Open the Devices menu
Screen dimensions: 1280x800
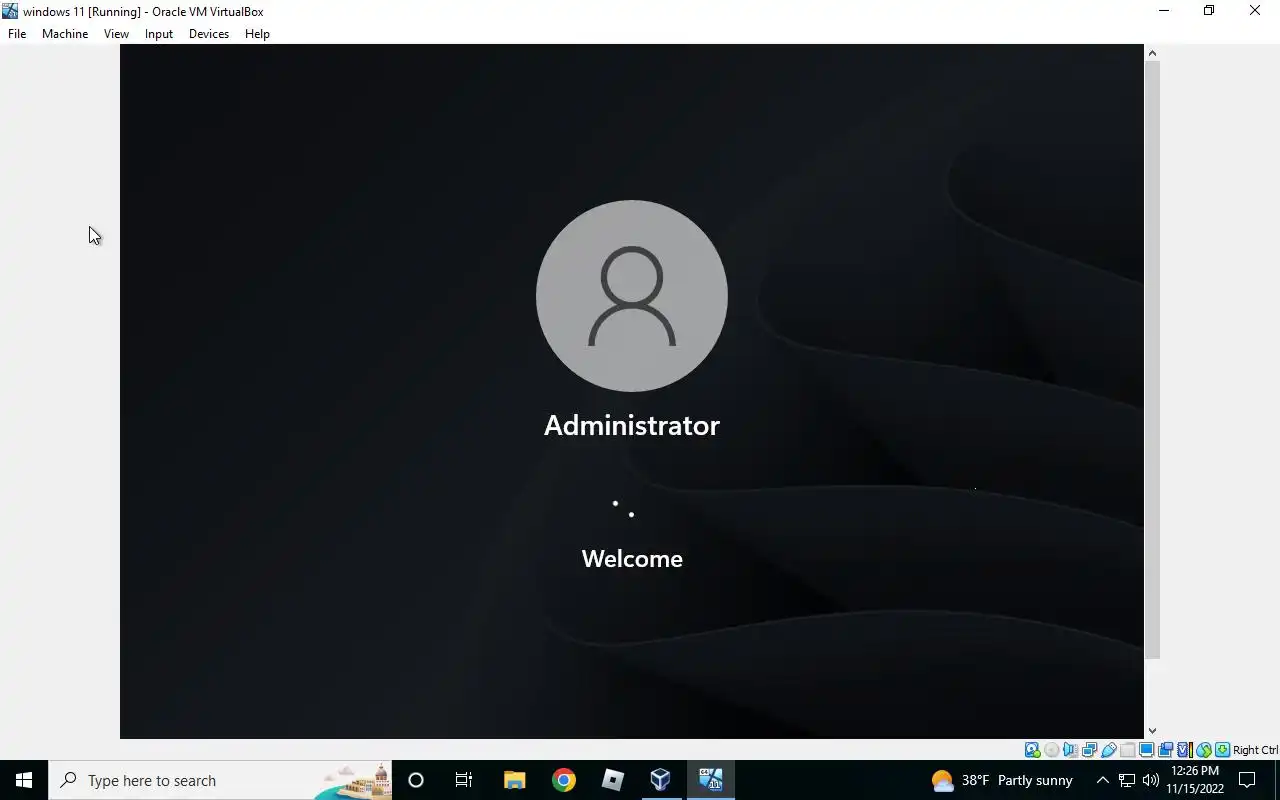coord(209,34)
